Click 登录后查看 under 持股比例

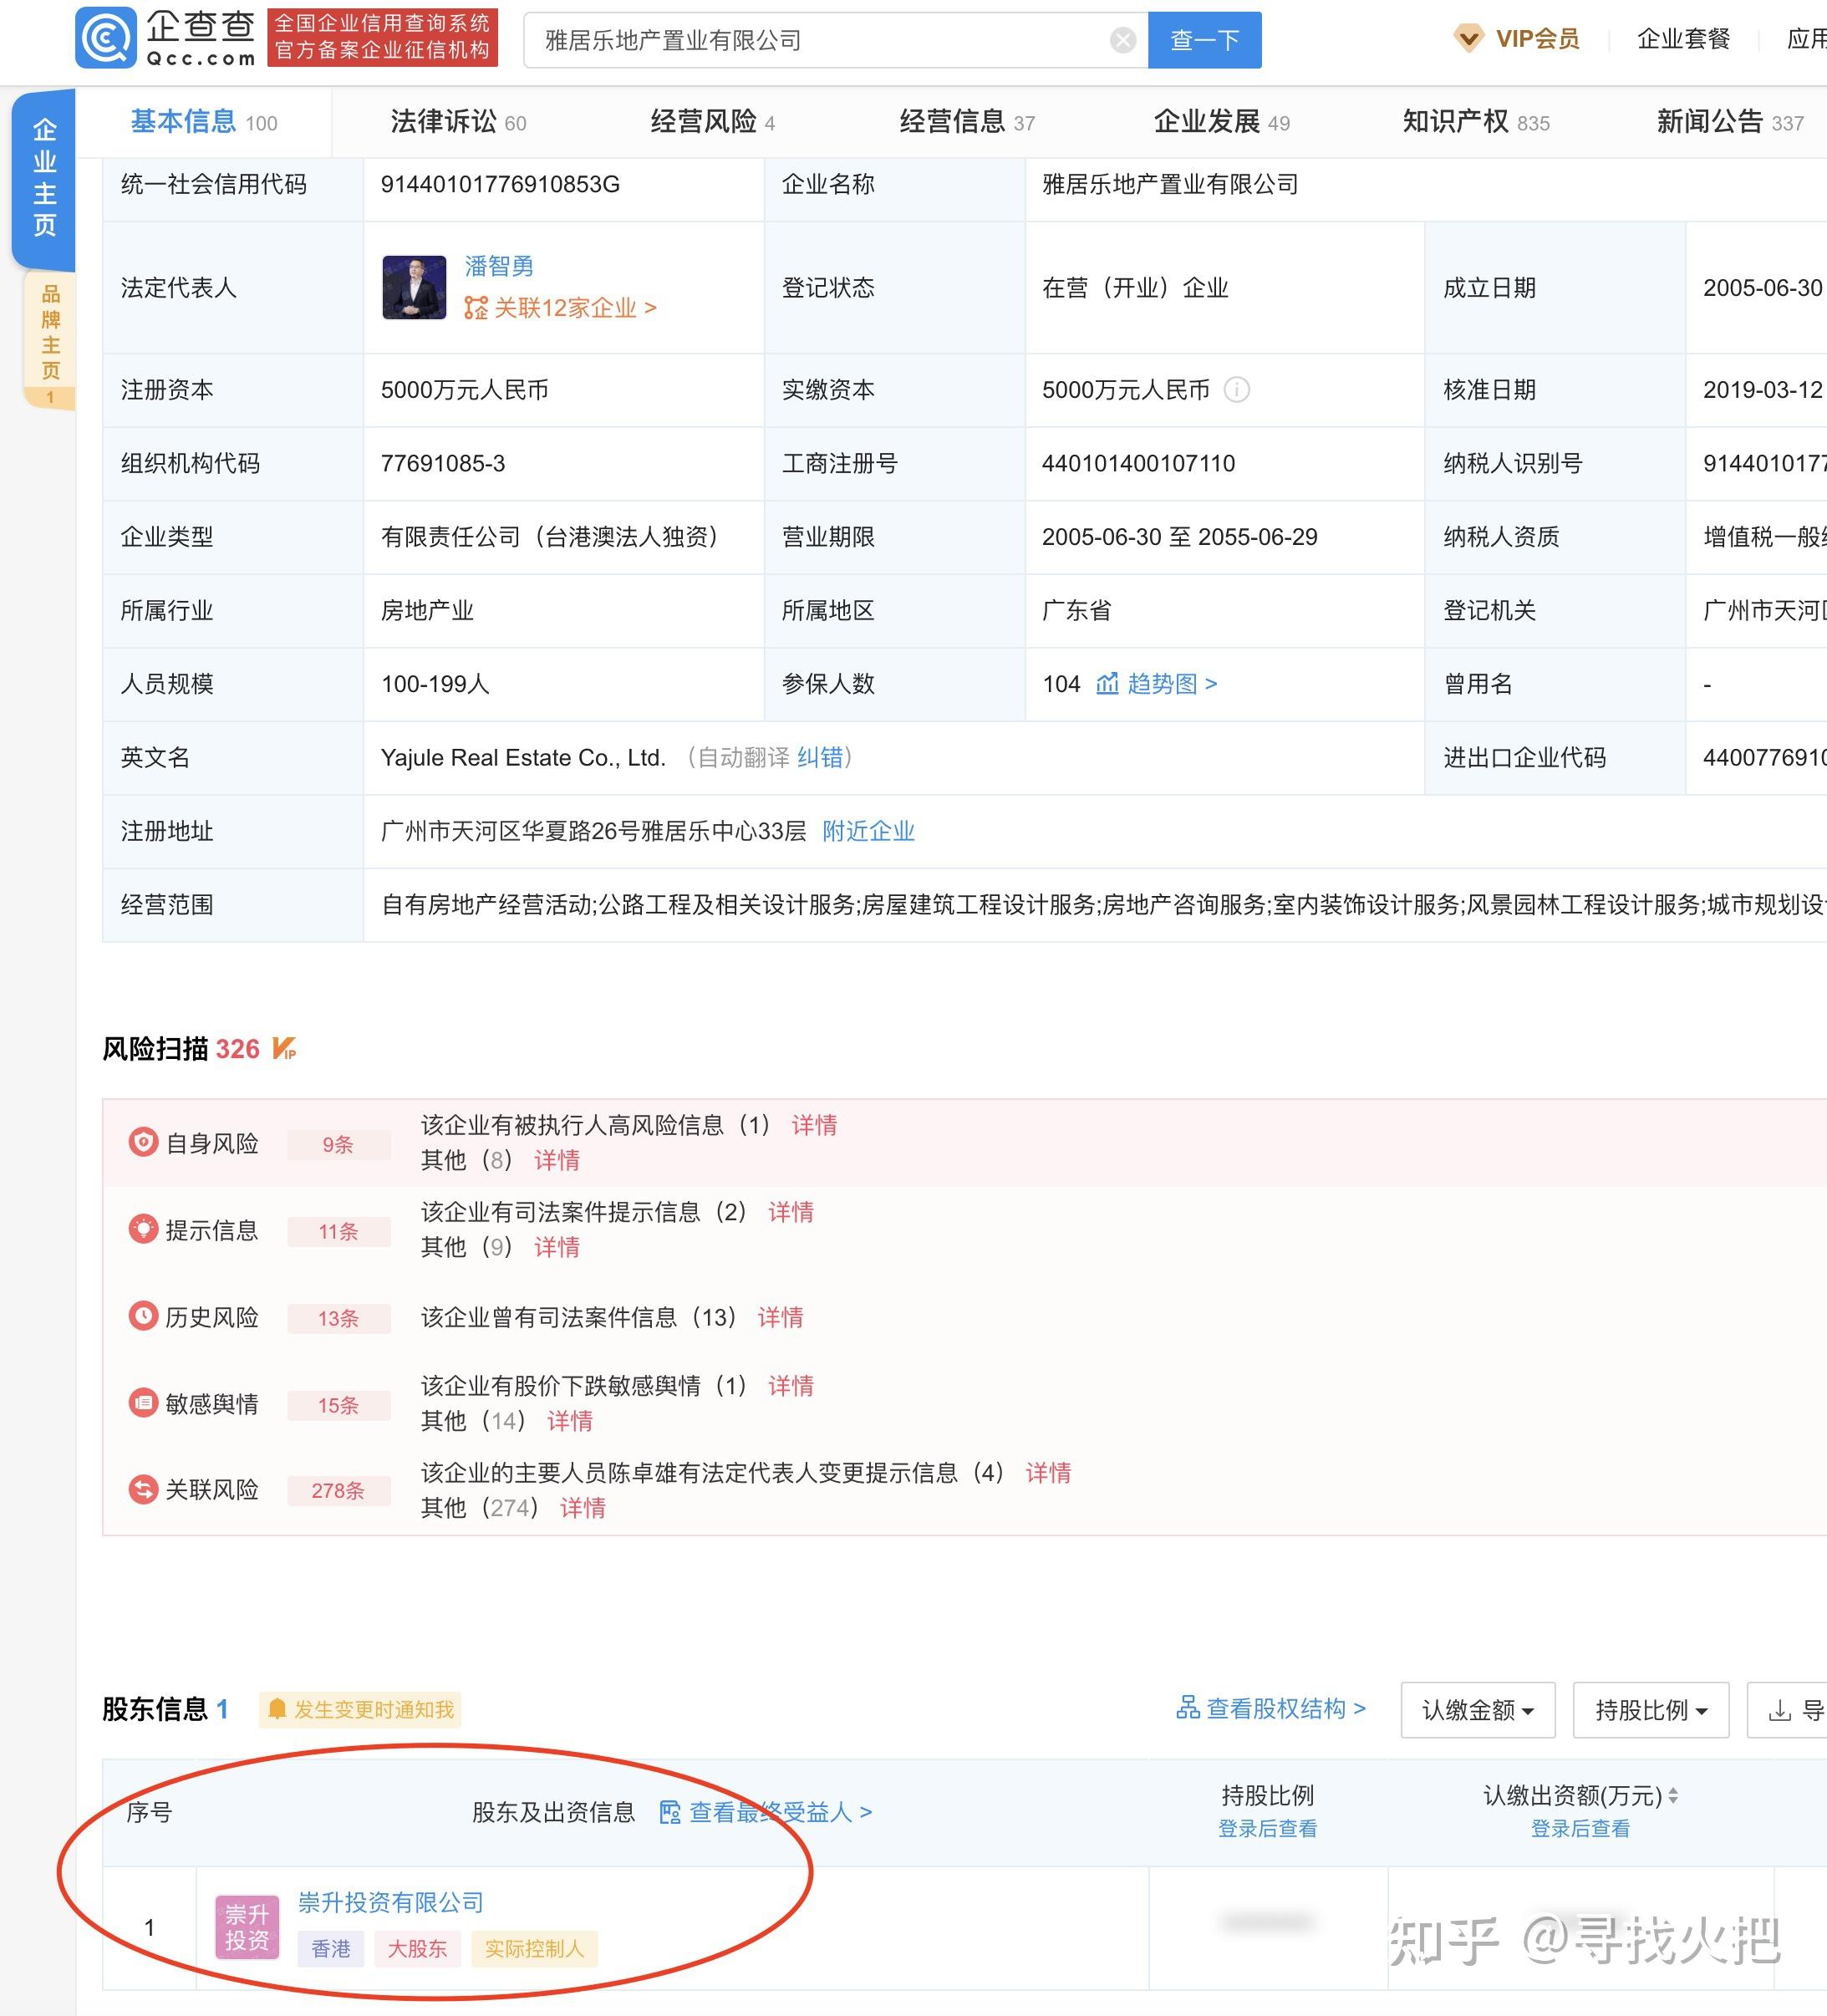(x=1267, y=1829)
